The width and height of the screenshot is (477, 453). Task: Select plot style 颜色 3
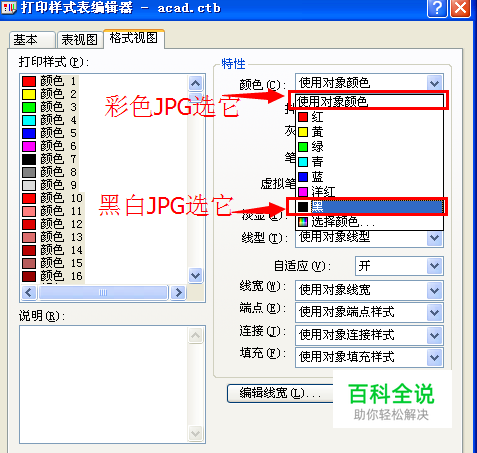pos(50,107)
